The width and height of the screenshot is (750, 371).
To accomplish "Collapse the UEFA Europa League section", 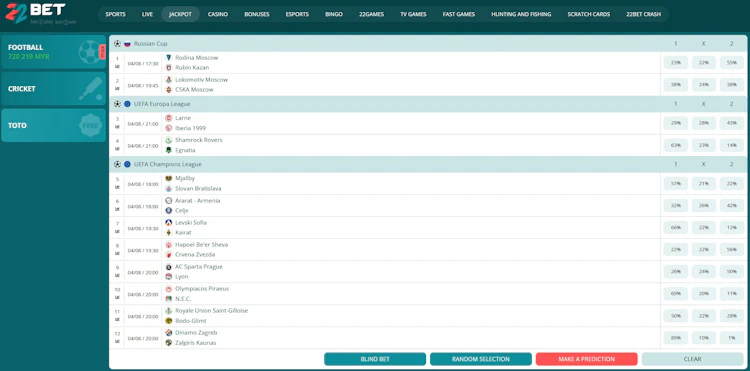I will point(428,104).
